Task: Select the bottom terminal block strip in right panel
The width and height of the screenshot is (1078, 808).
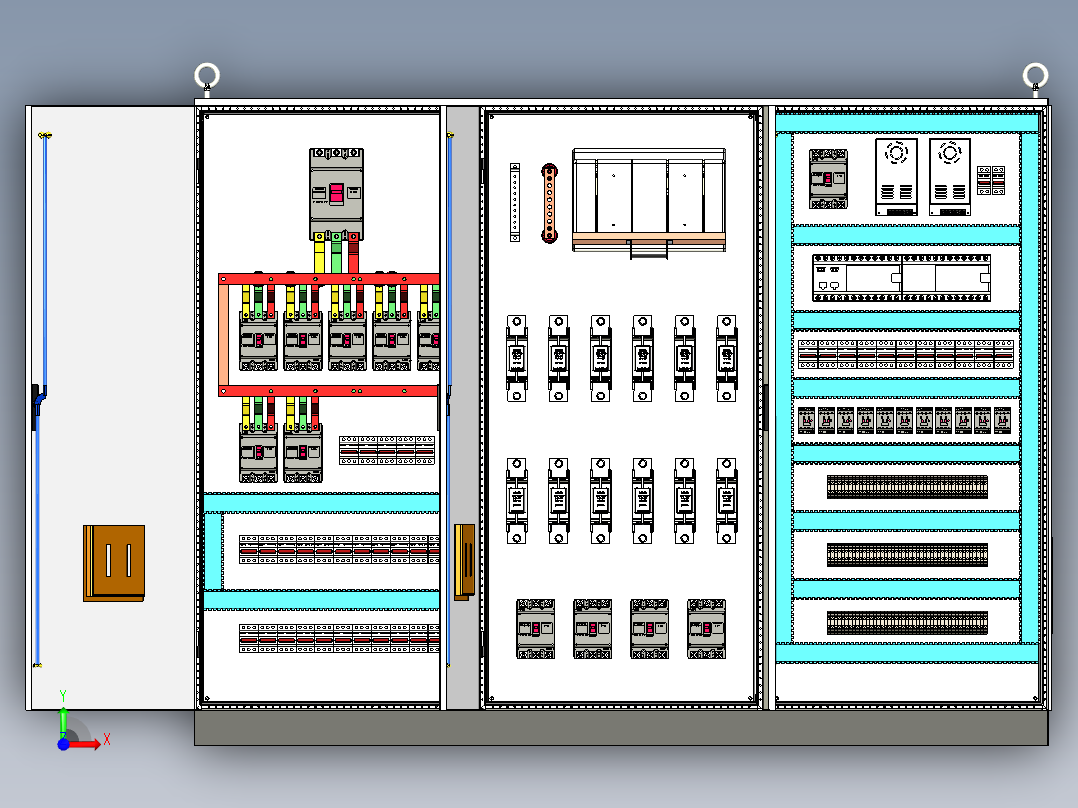Action: pyautogui.click(x=908, y=623)
